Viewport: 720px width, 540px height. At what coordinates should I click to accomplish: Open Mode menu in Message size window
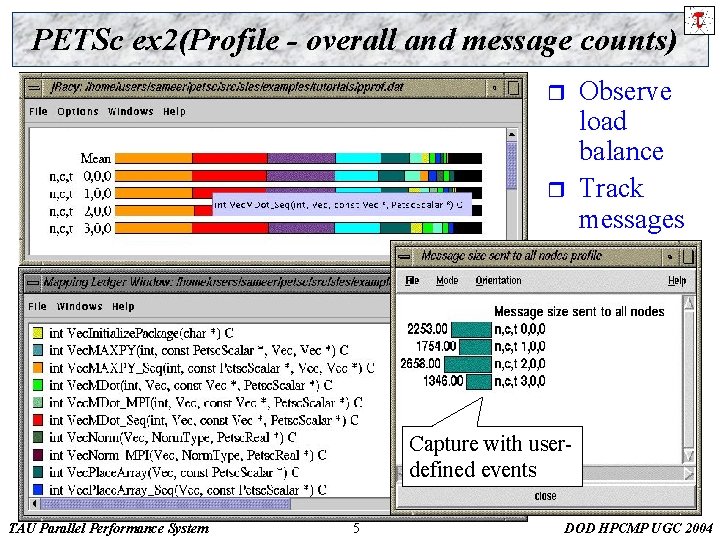click(447, 280)
